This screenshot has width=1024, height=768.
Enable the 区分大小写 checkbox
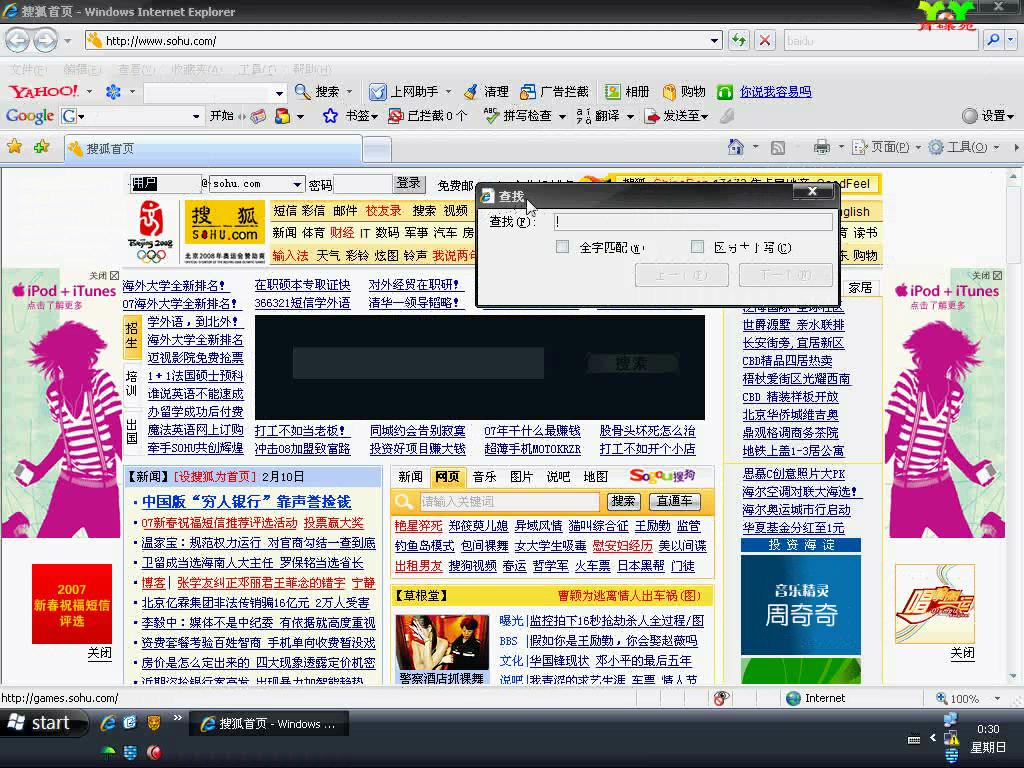click(x=697, y=247)
